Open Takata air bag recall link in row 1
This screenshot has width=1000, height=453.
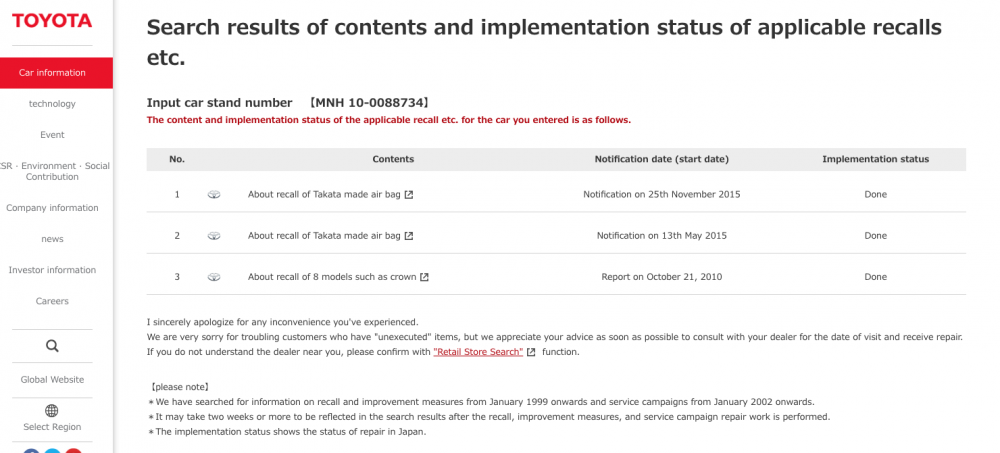(x=324, y=195)
